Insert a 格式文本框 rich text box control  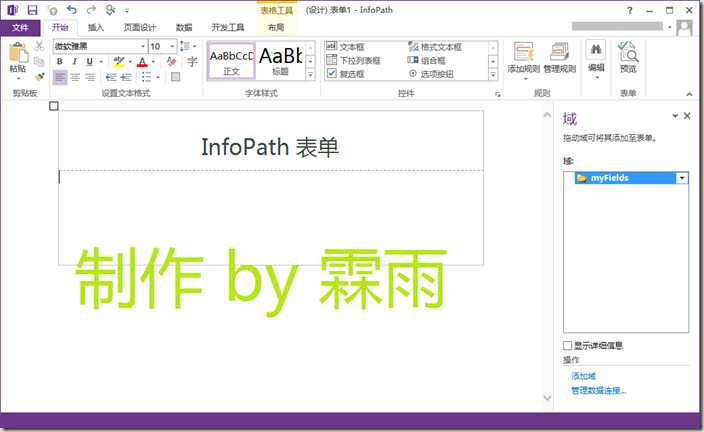(x=435, y=46)
